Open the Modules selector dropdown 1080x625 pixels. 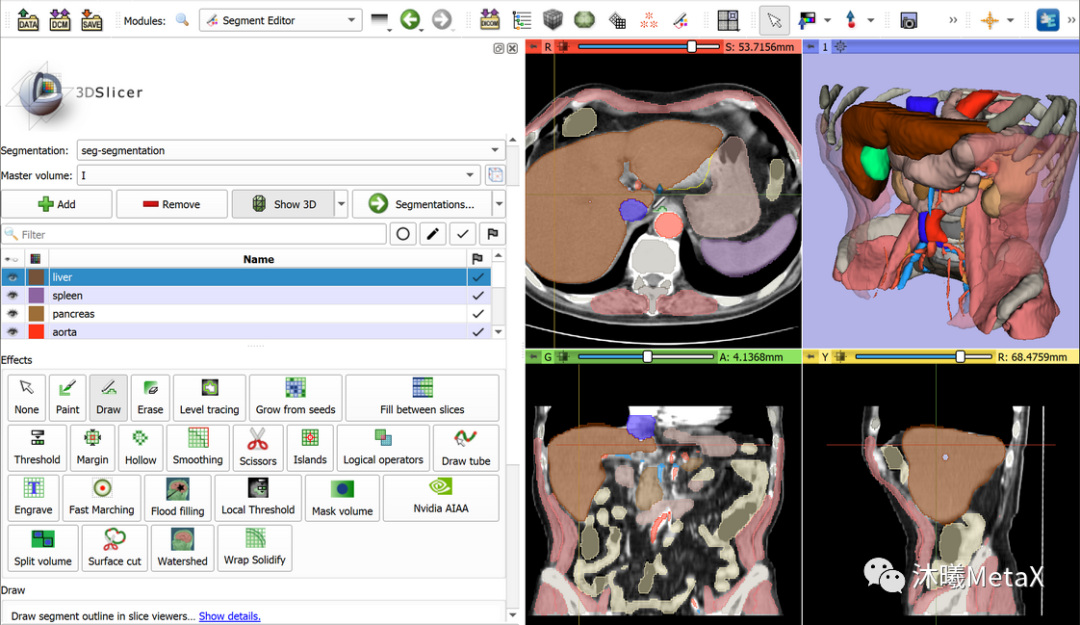(x=280, y=20)
